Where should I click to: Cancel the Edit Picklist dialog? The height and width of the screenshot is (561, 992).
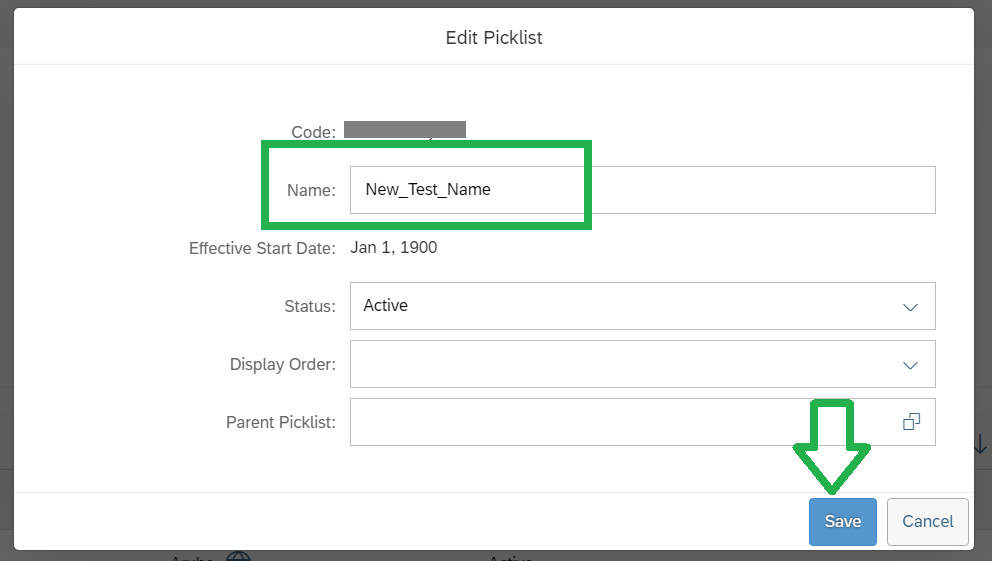pyautogui.click(x=927, y=522)
